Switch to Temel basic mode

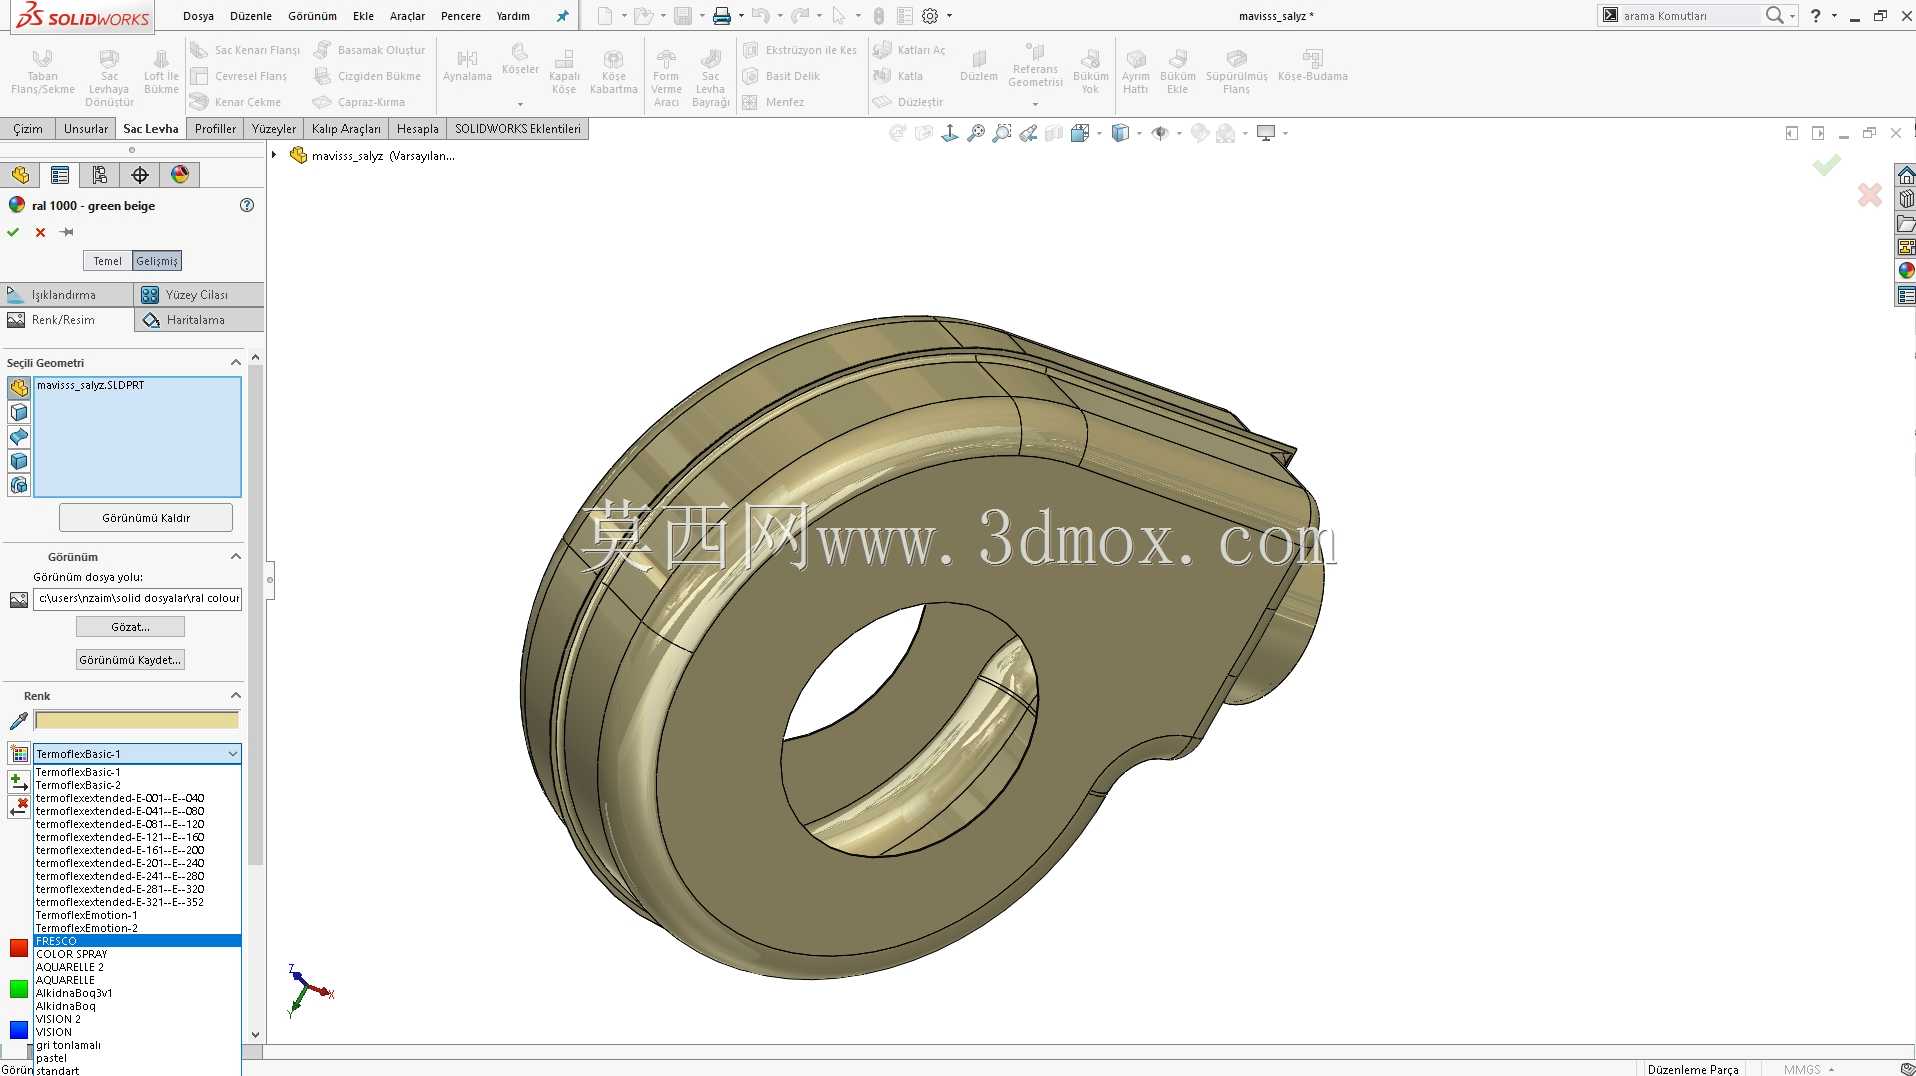point(107,261)
